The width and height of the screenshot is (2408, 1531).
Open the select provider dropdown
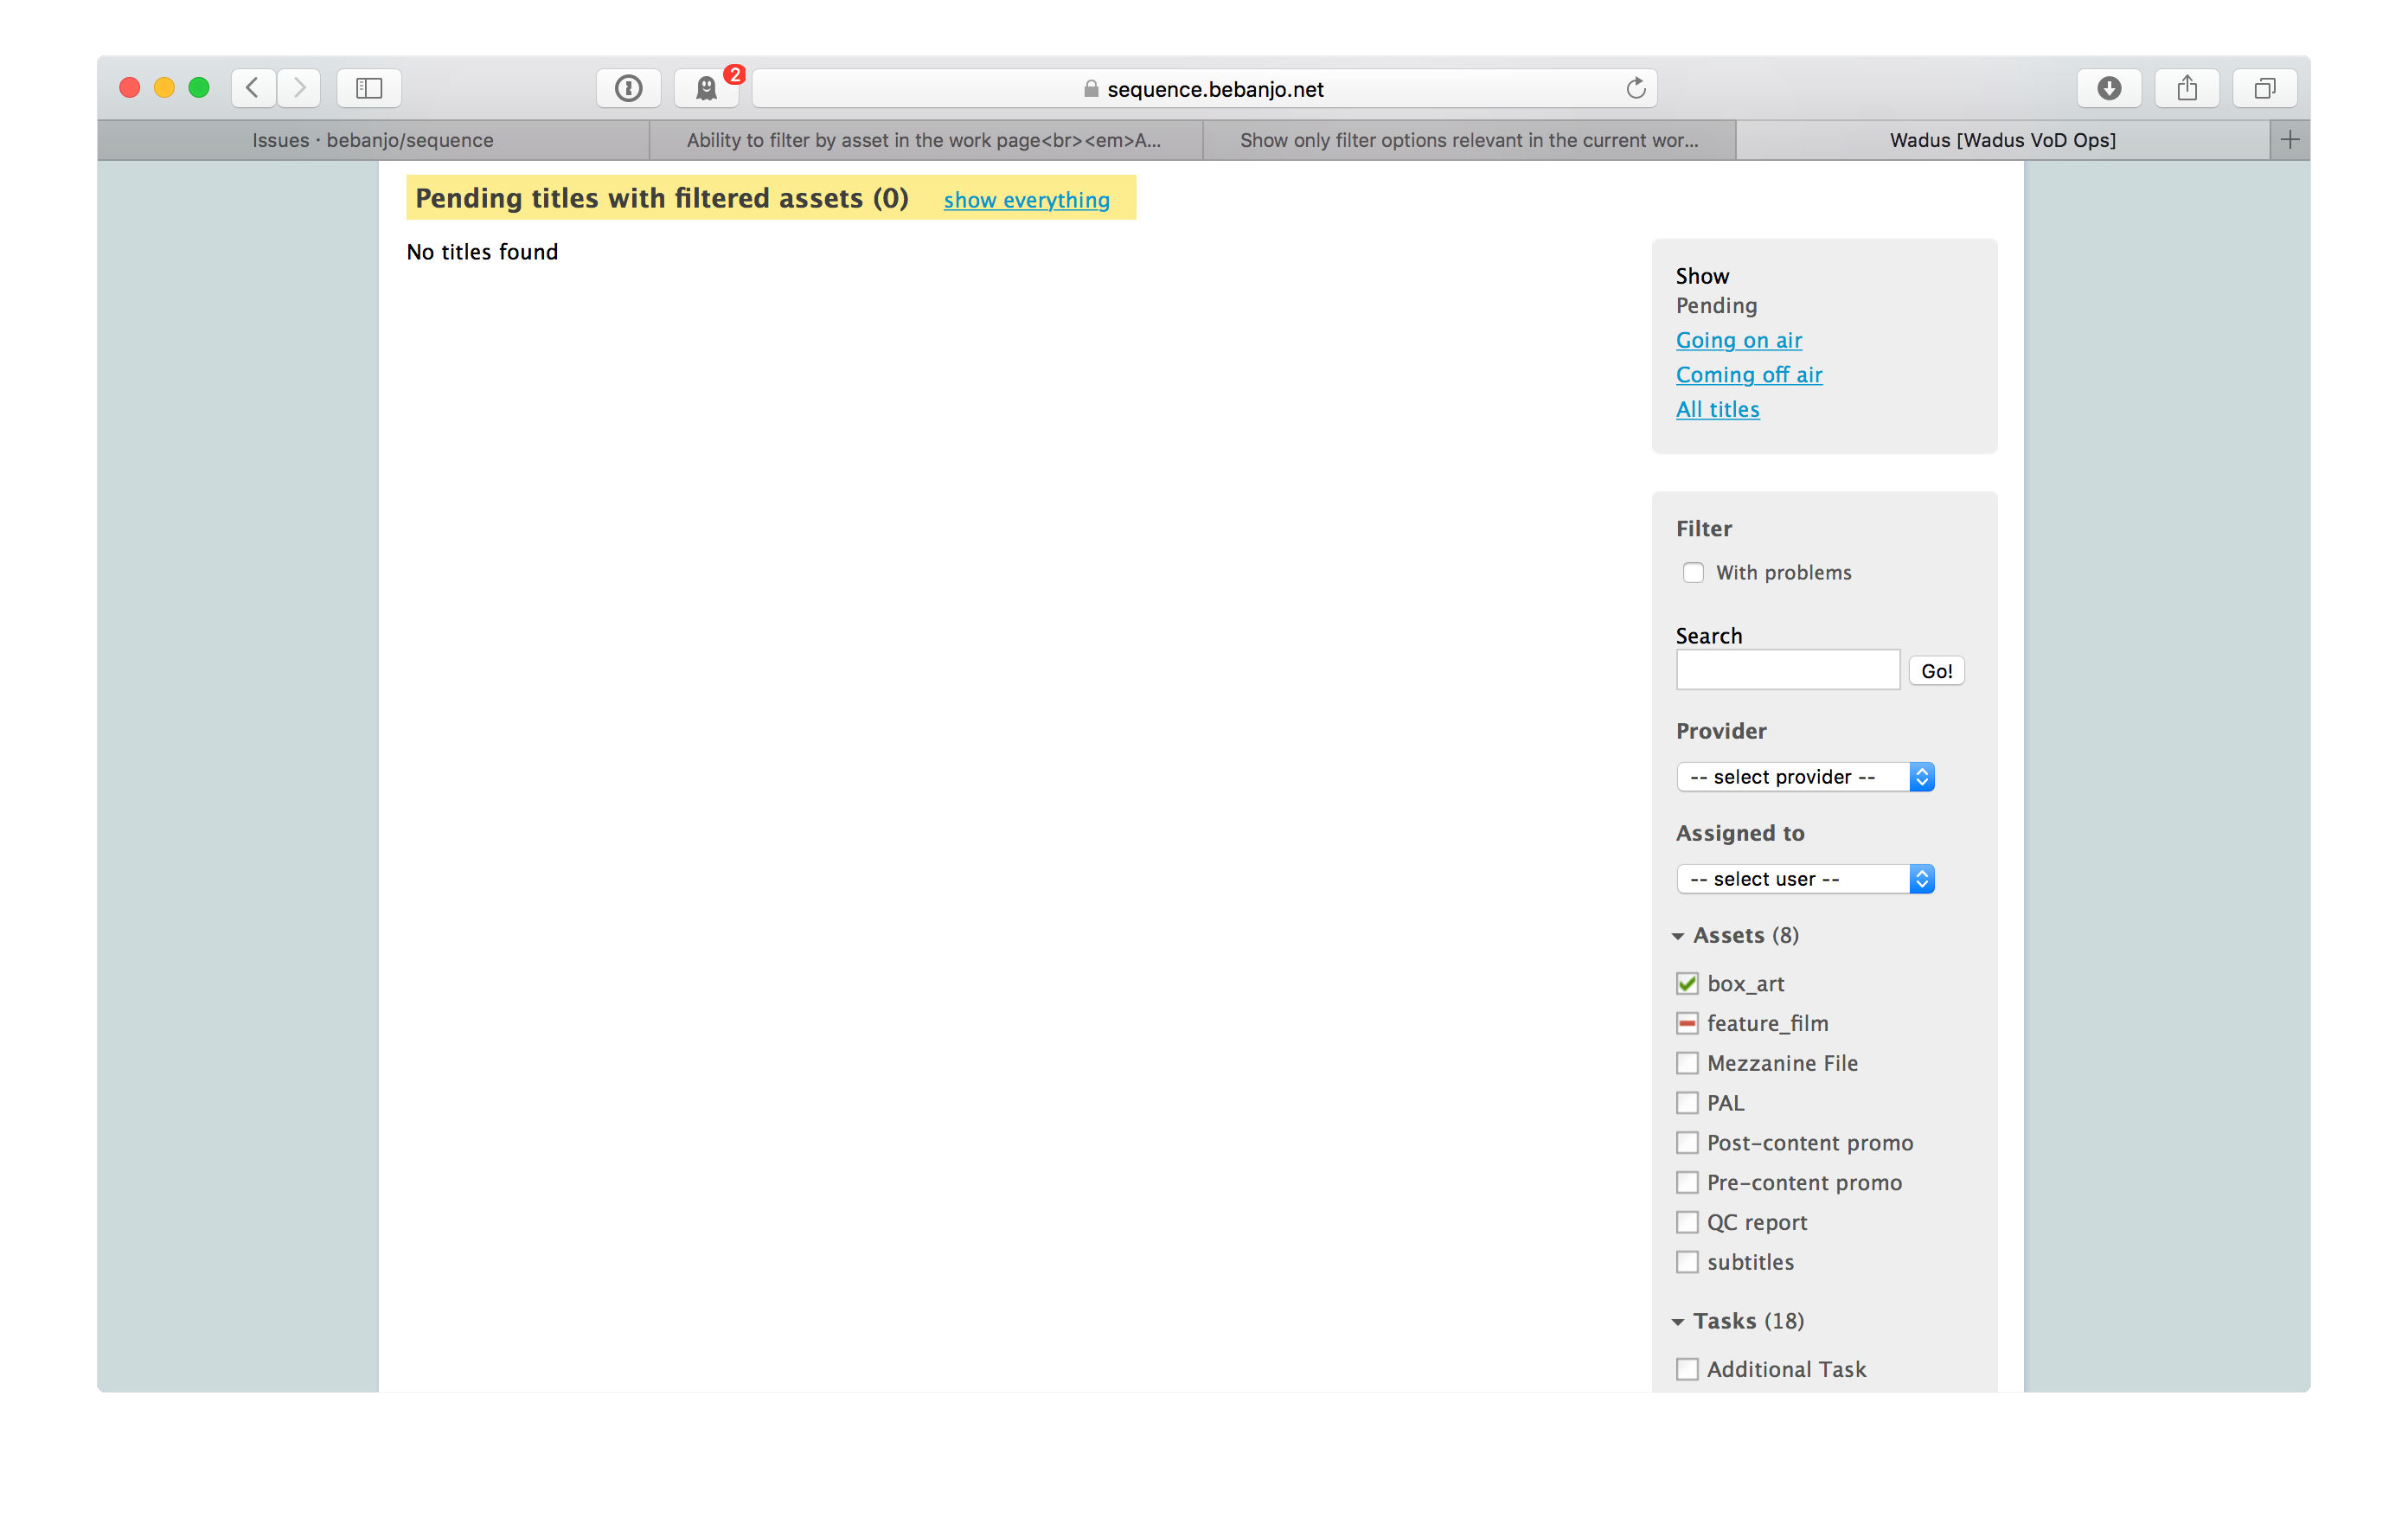1804,777
